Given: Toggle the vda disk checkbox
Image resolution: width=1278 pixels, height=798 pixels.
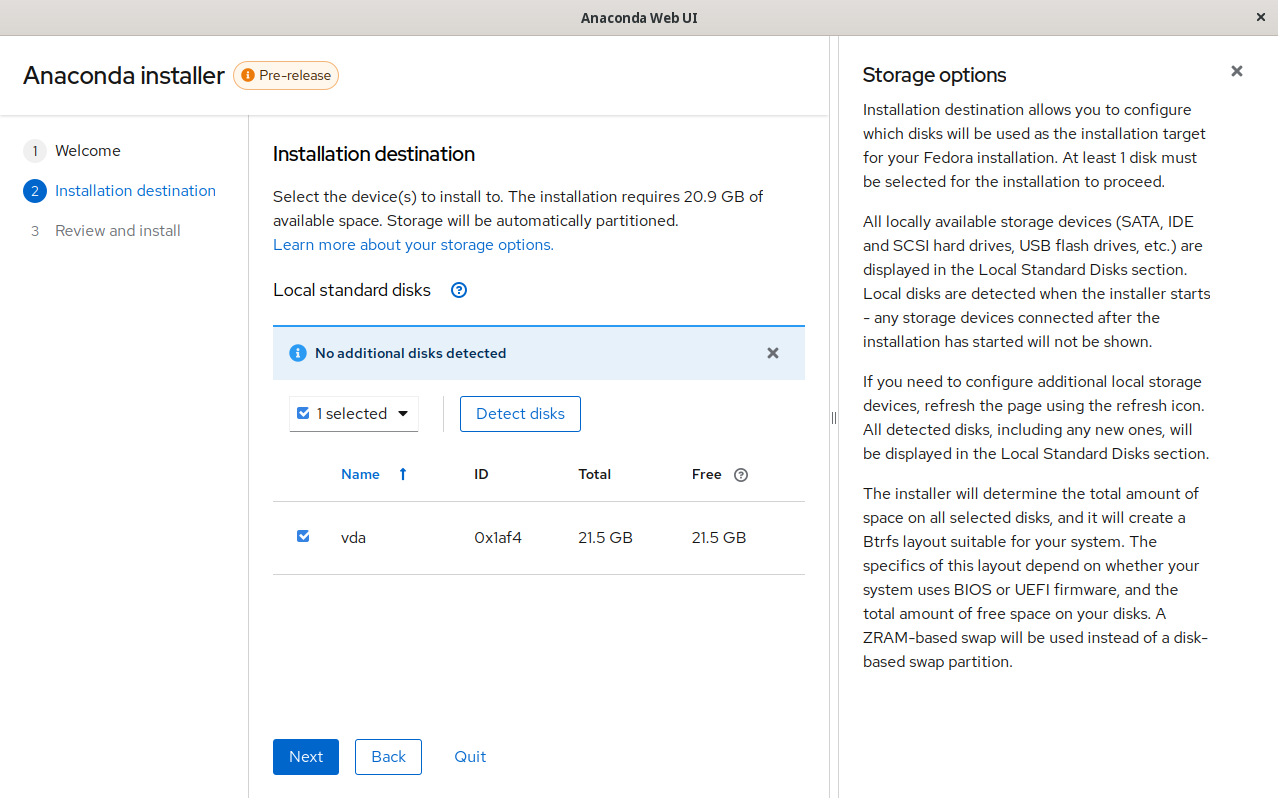Looking at the screenshot, I should click(303, 536).
